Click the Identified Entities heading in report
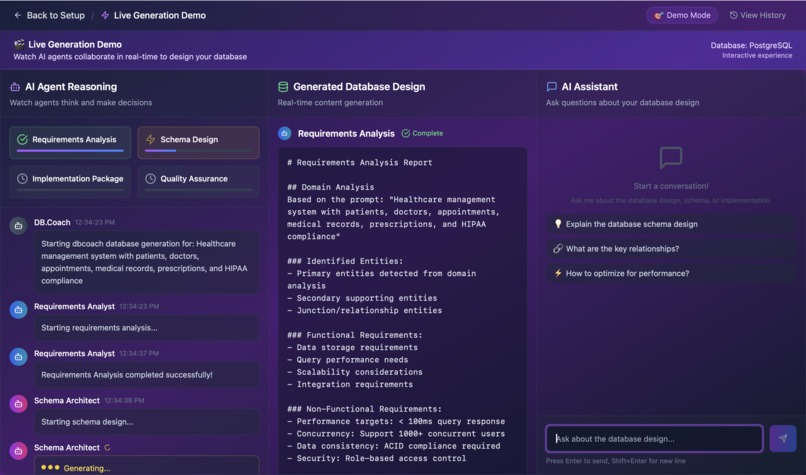This screenshot has height=475, width=806. [345, 261]
